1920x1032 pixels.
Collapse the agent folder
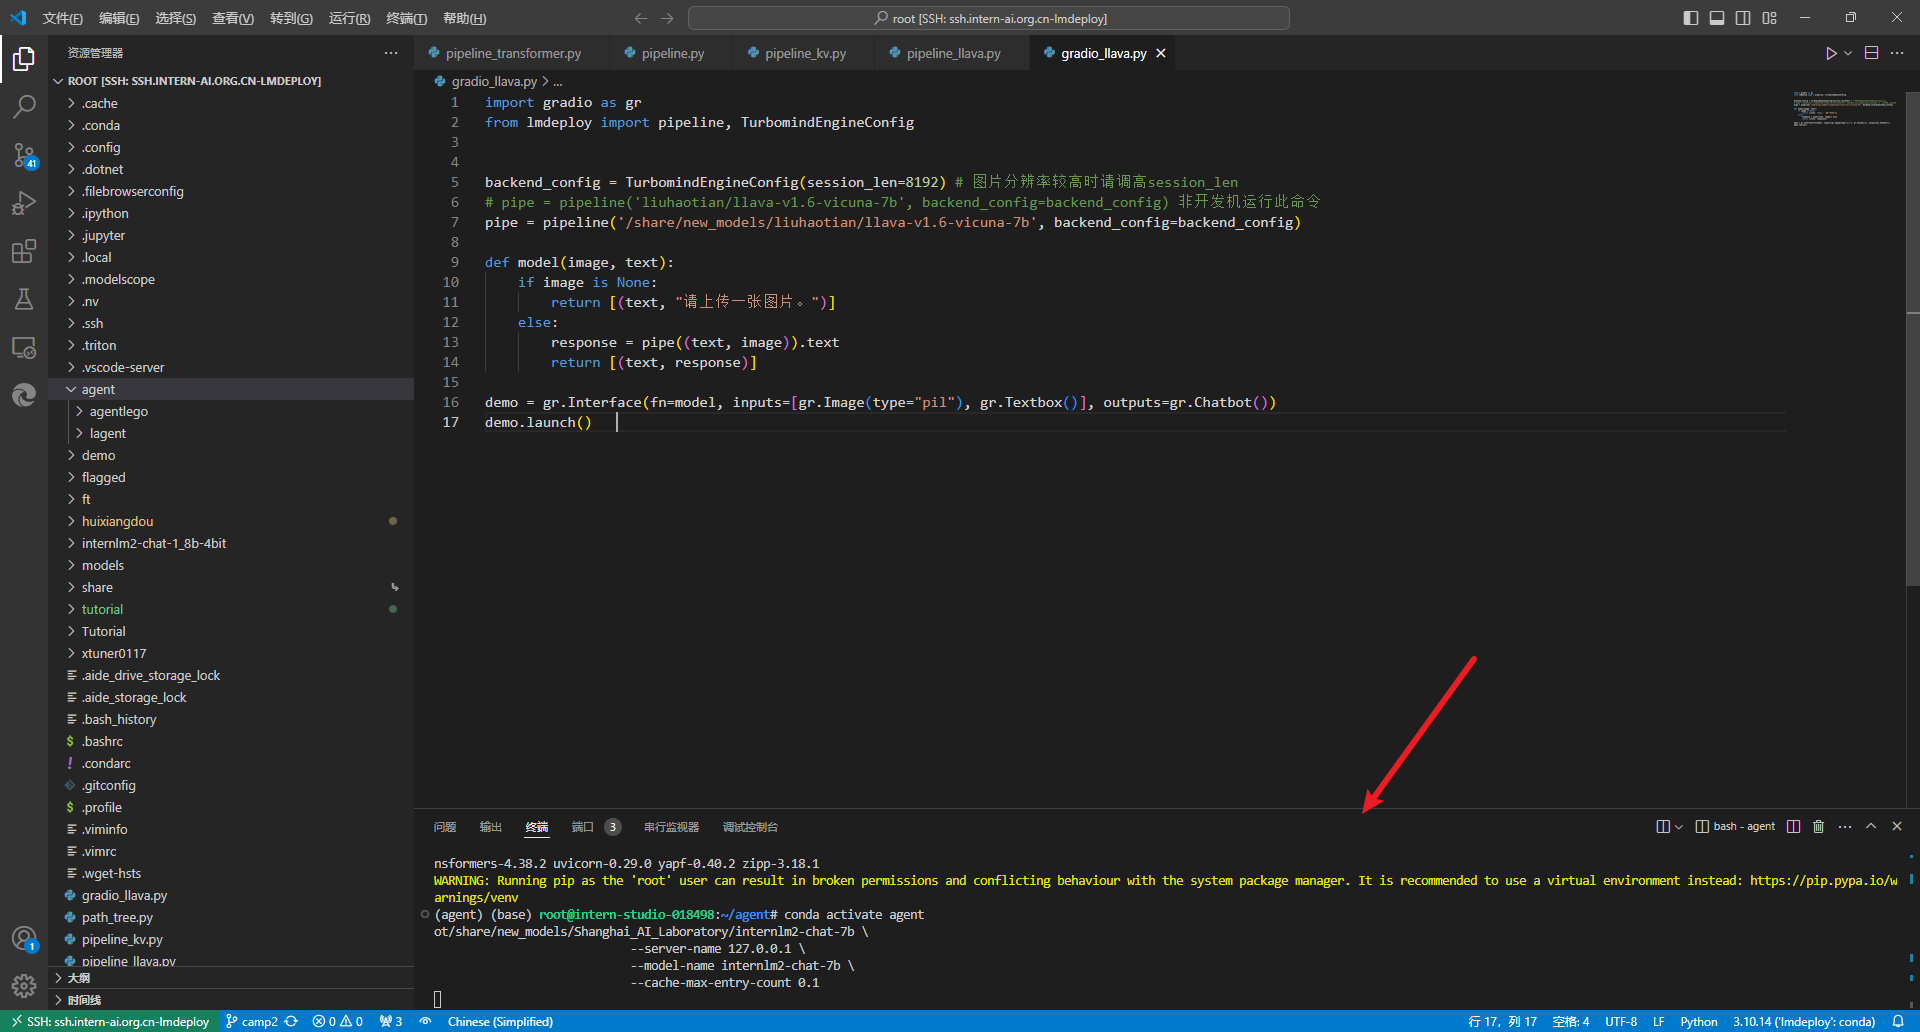coord(98,389)
